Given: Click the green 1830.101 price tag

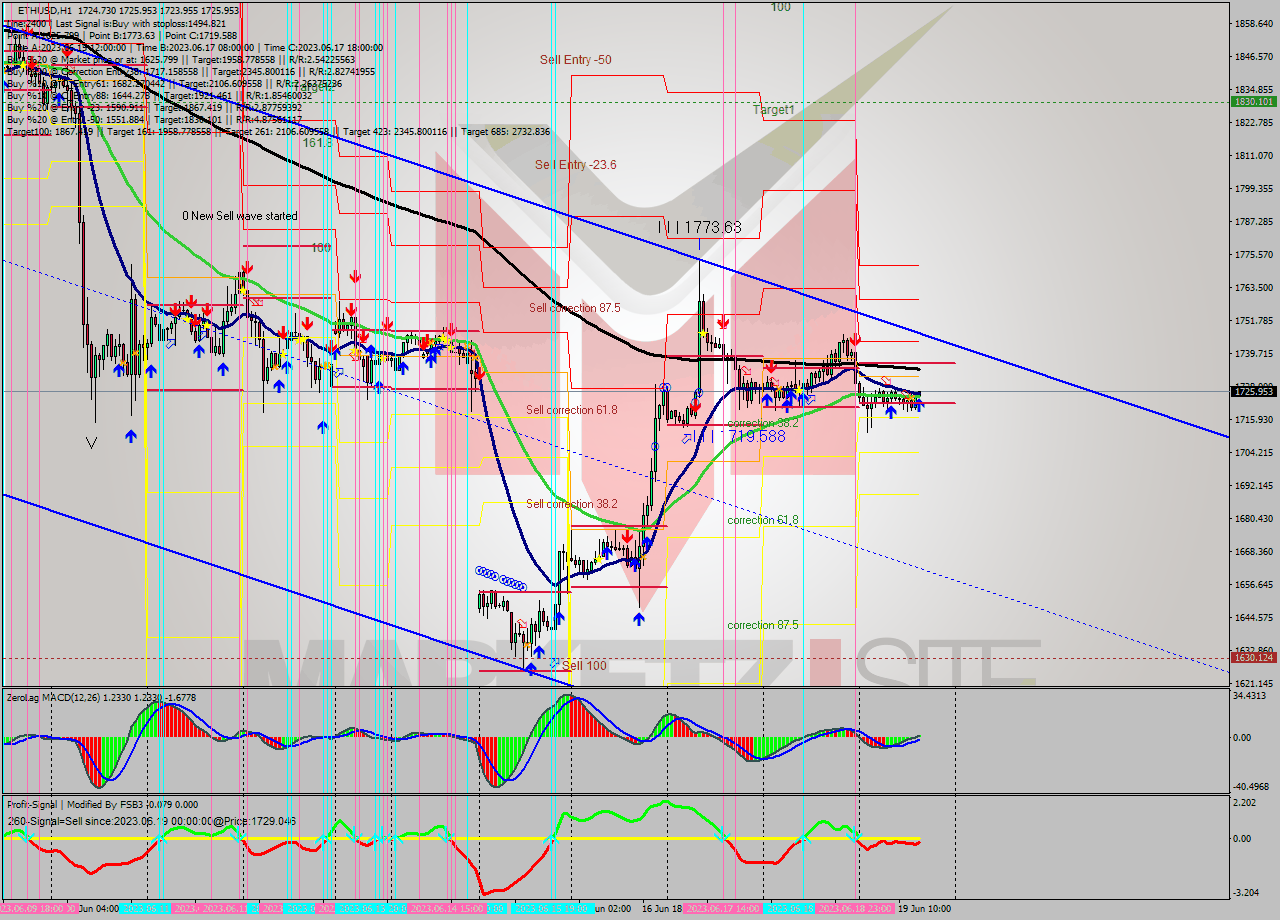Looking at the screenshot, I should click(x=1252, y=101).
